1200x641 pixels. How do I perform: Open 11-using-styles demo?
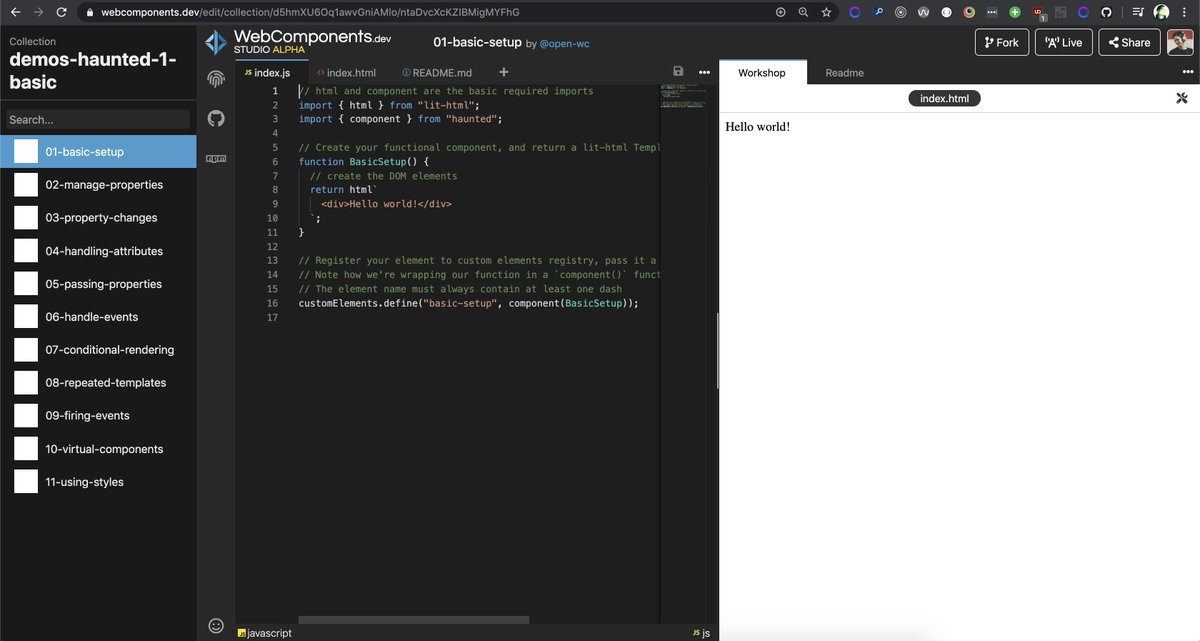(98, 481)
